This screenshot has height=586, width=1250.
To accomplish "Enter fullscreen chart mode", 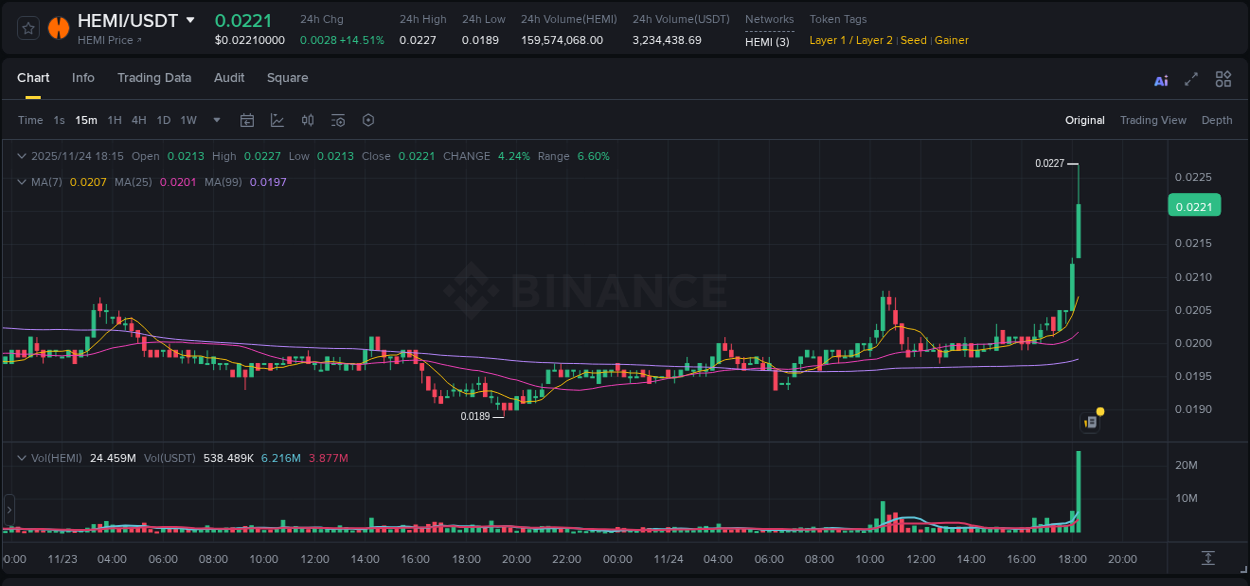I will tap(1191, 79).
